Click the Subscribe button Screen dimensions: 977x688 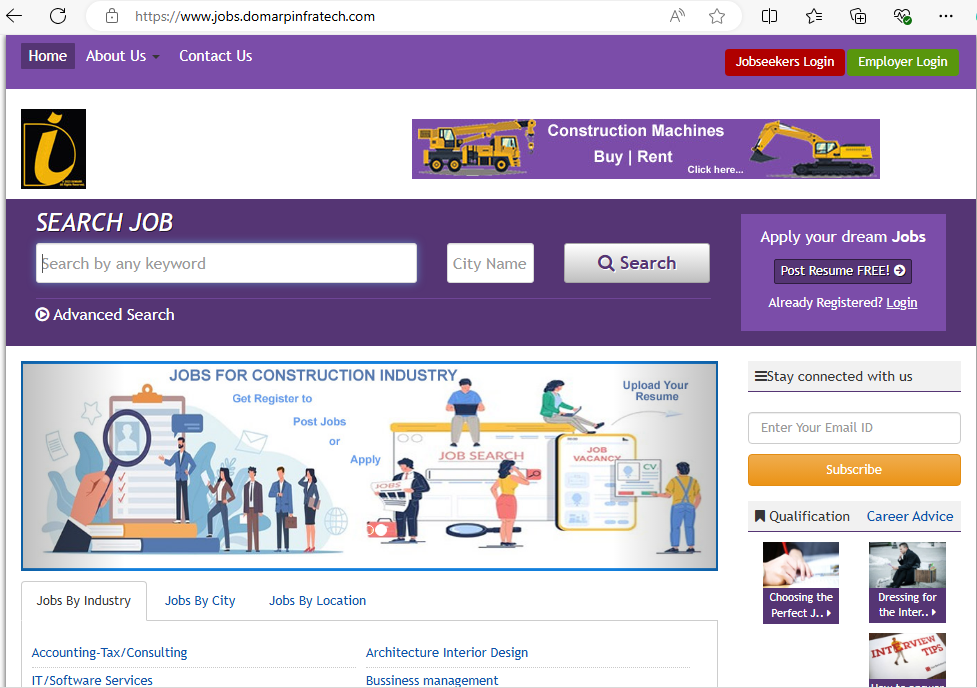tap(853, 470)
